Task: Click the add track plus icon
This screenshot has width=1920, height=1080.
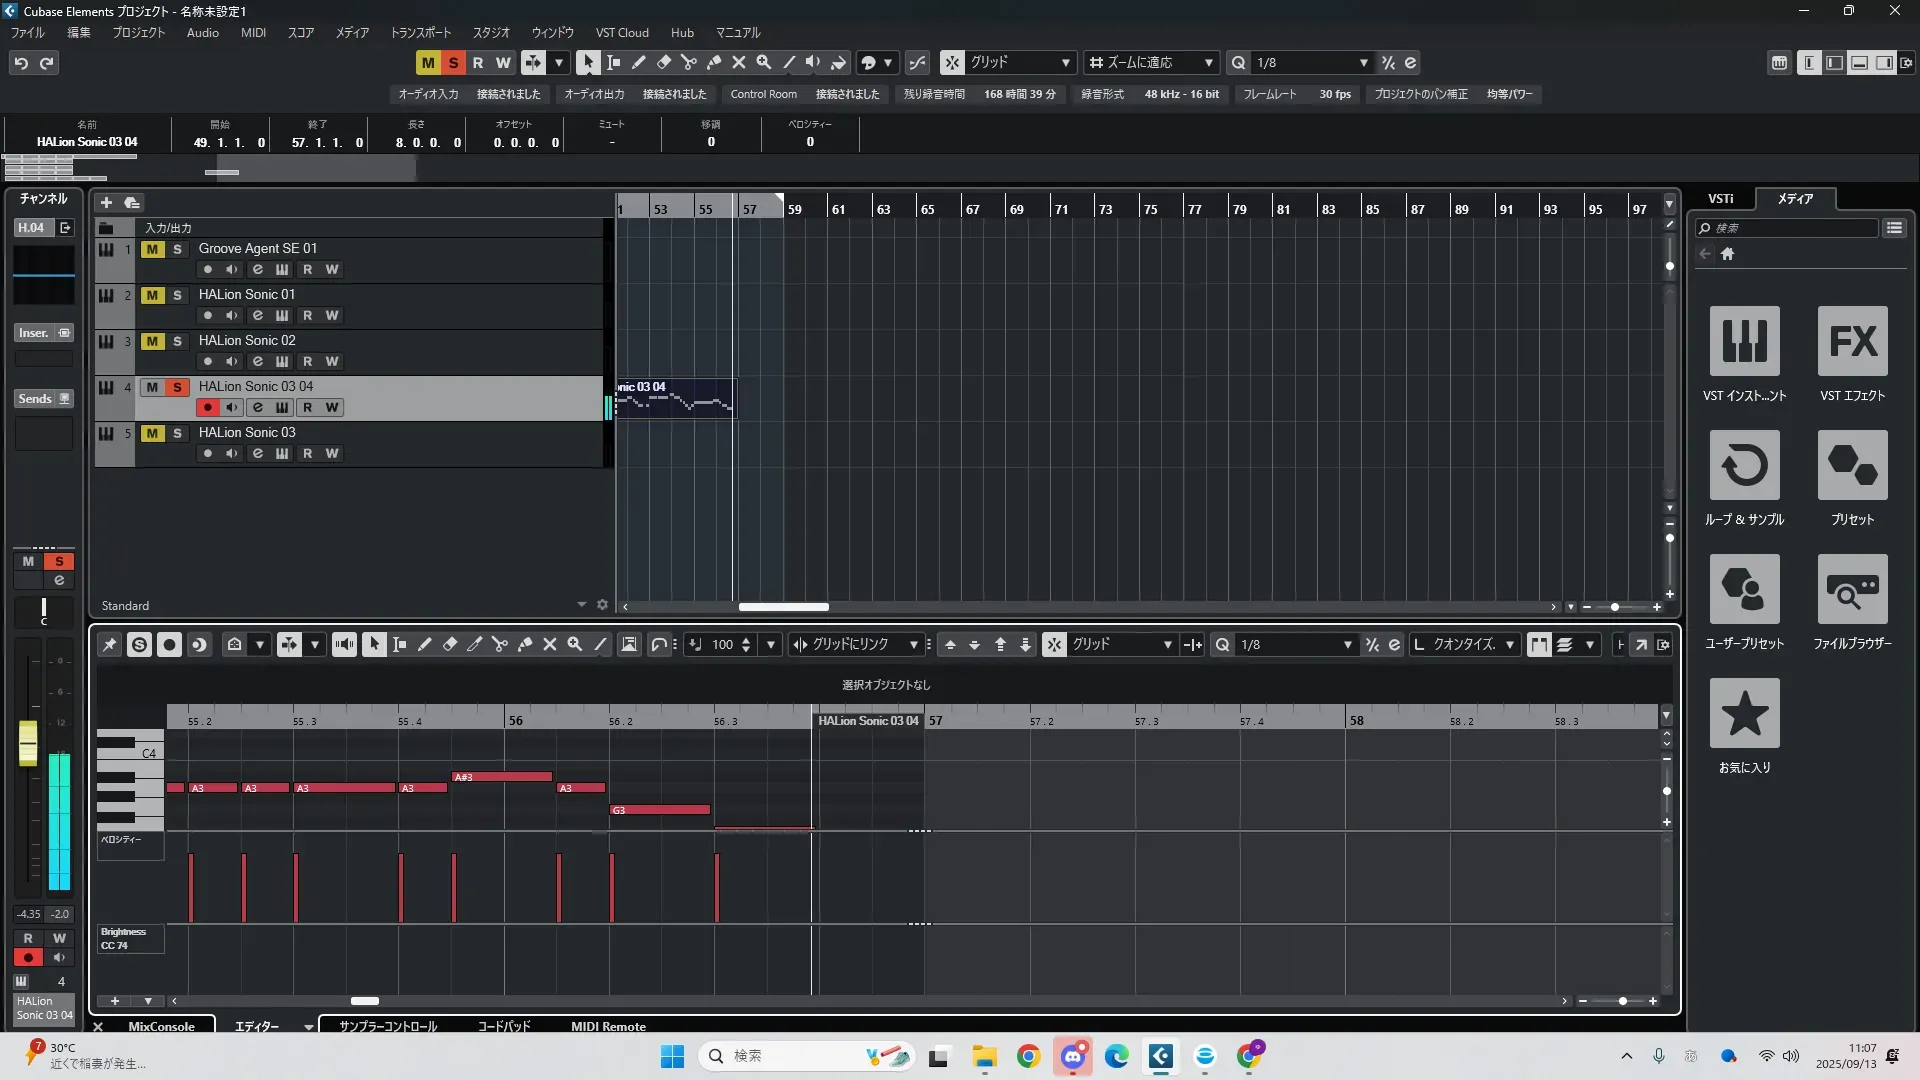Action: [x=106, y=202]
